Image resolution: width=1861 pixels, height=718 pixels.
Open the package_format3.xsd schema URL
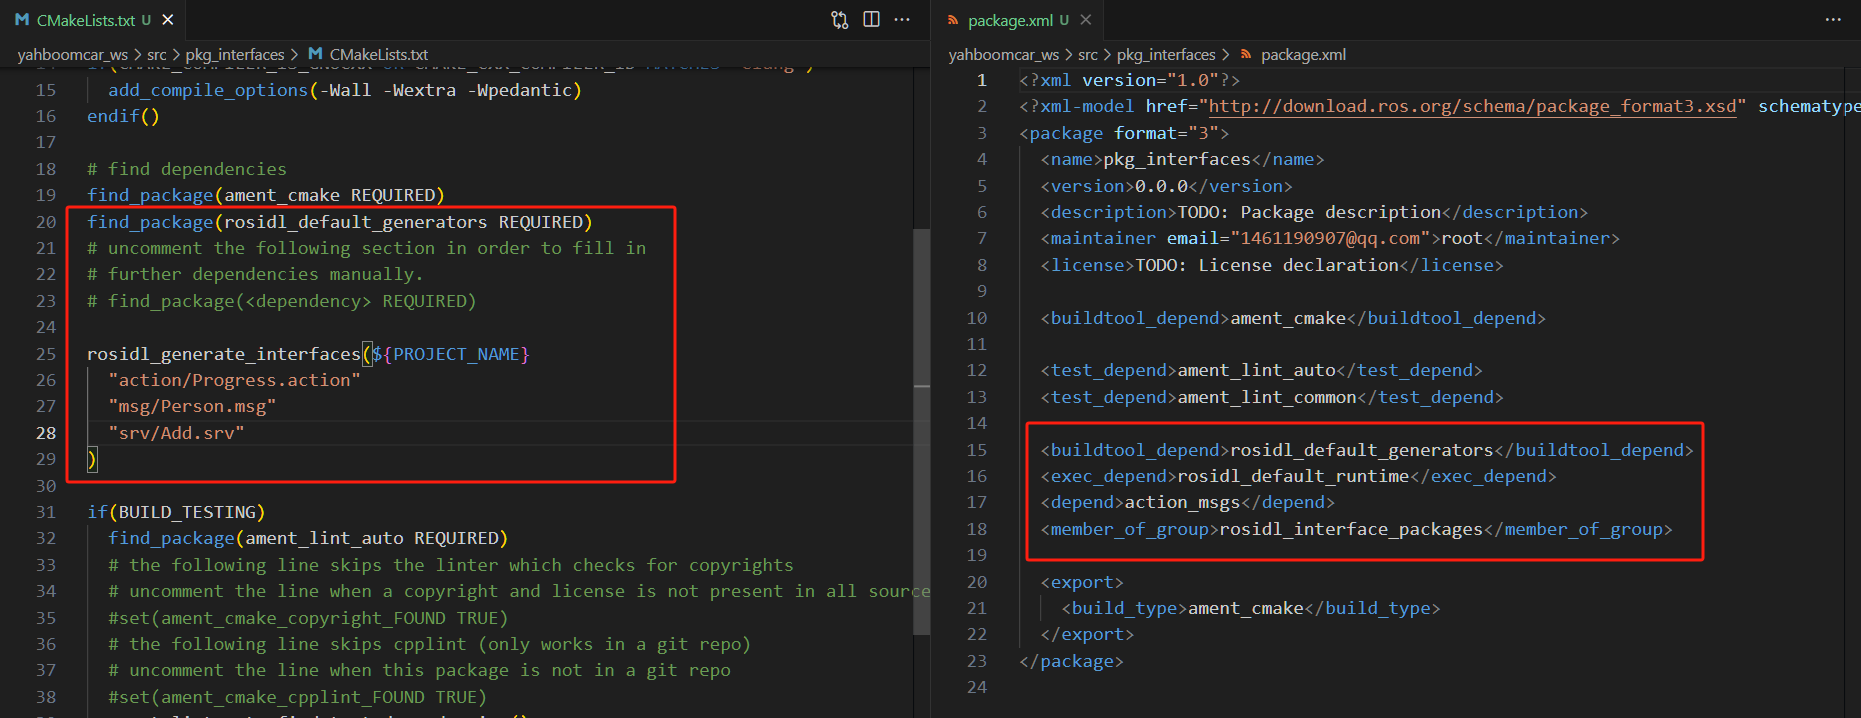pyautogui.click(x=1473, y=107)
